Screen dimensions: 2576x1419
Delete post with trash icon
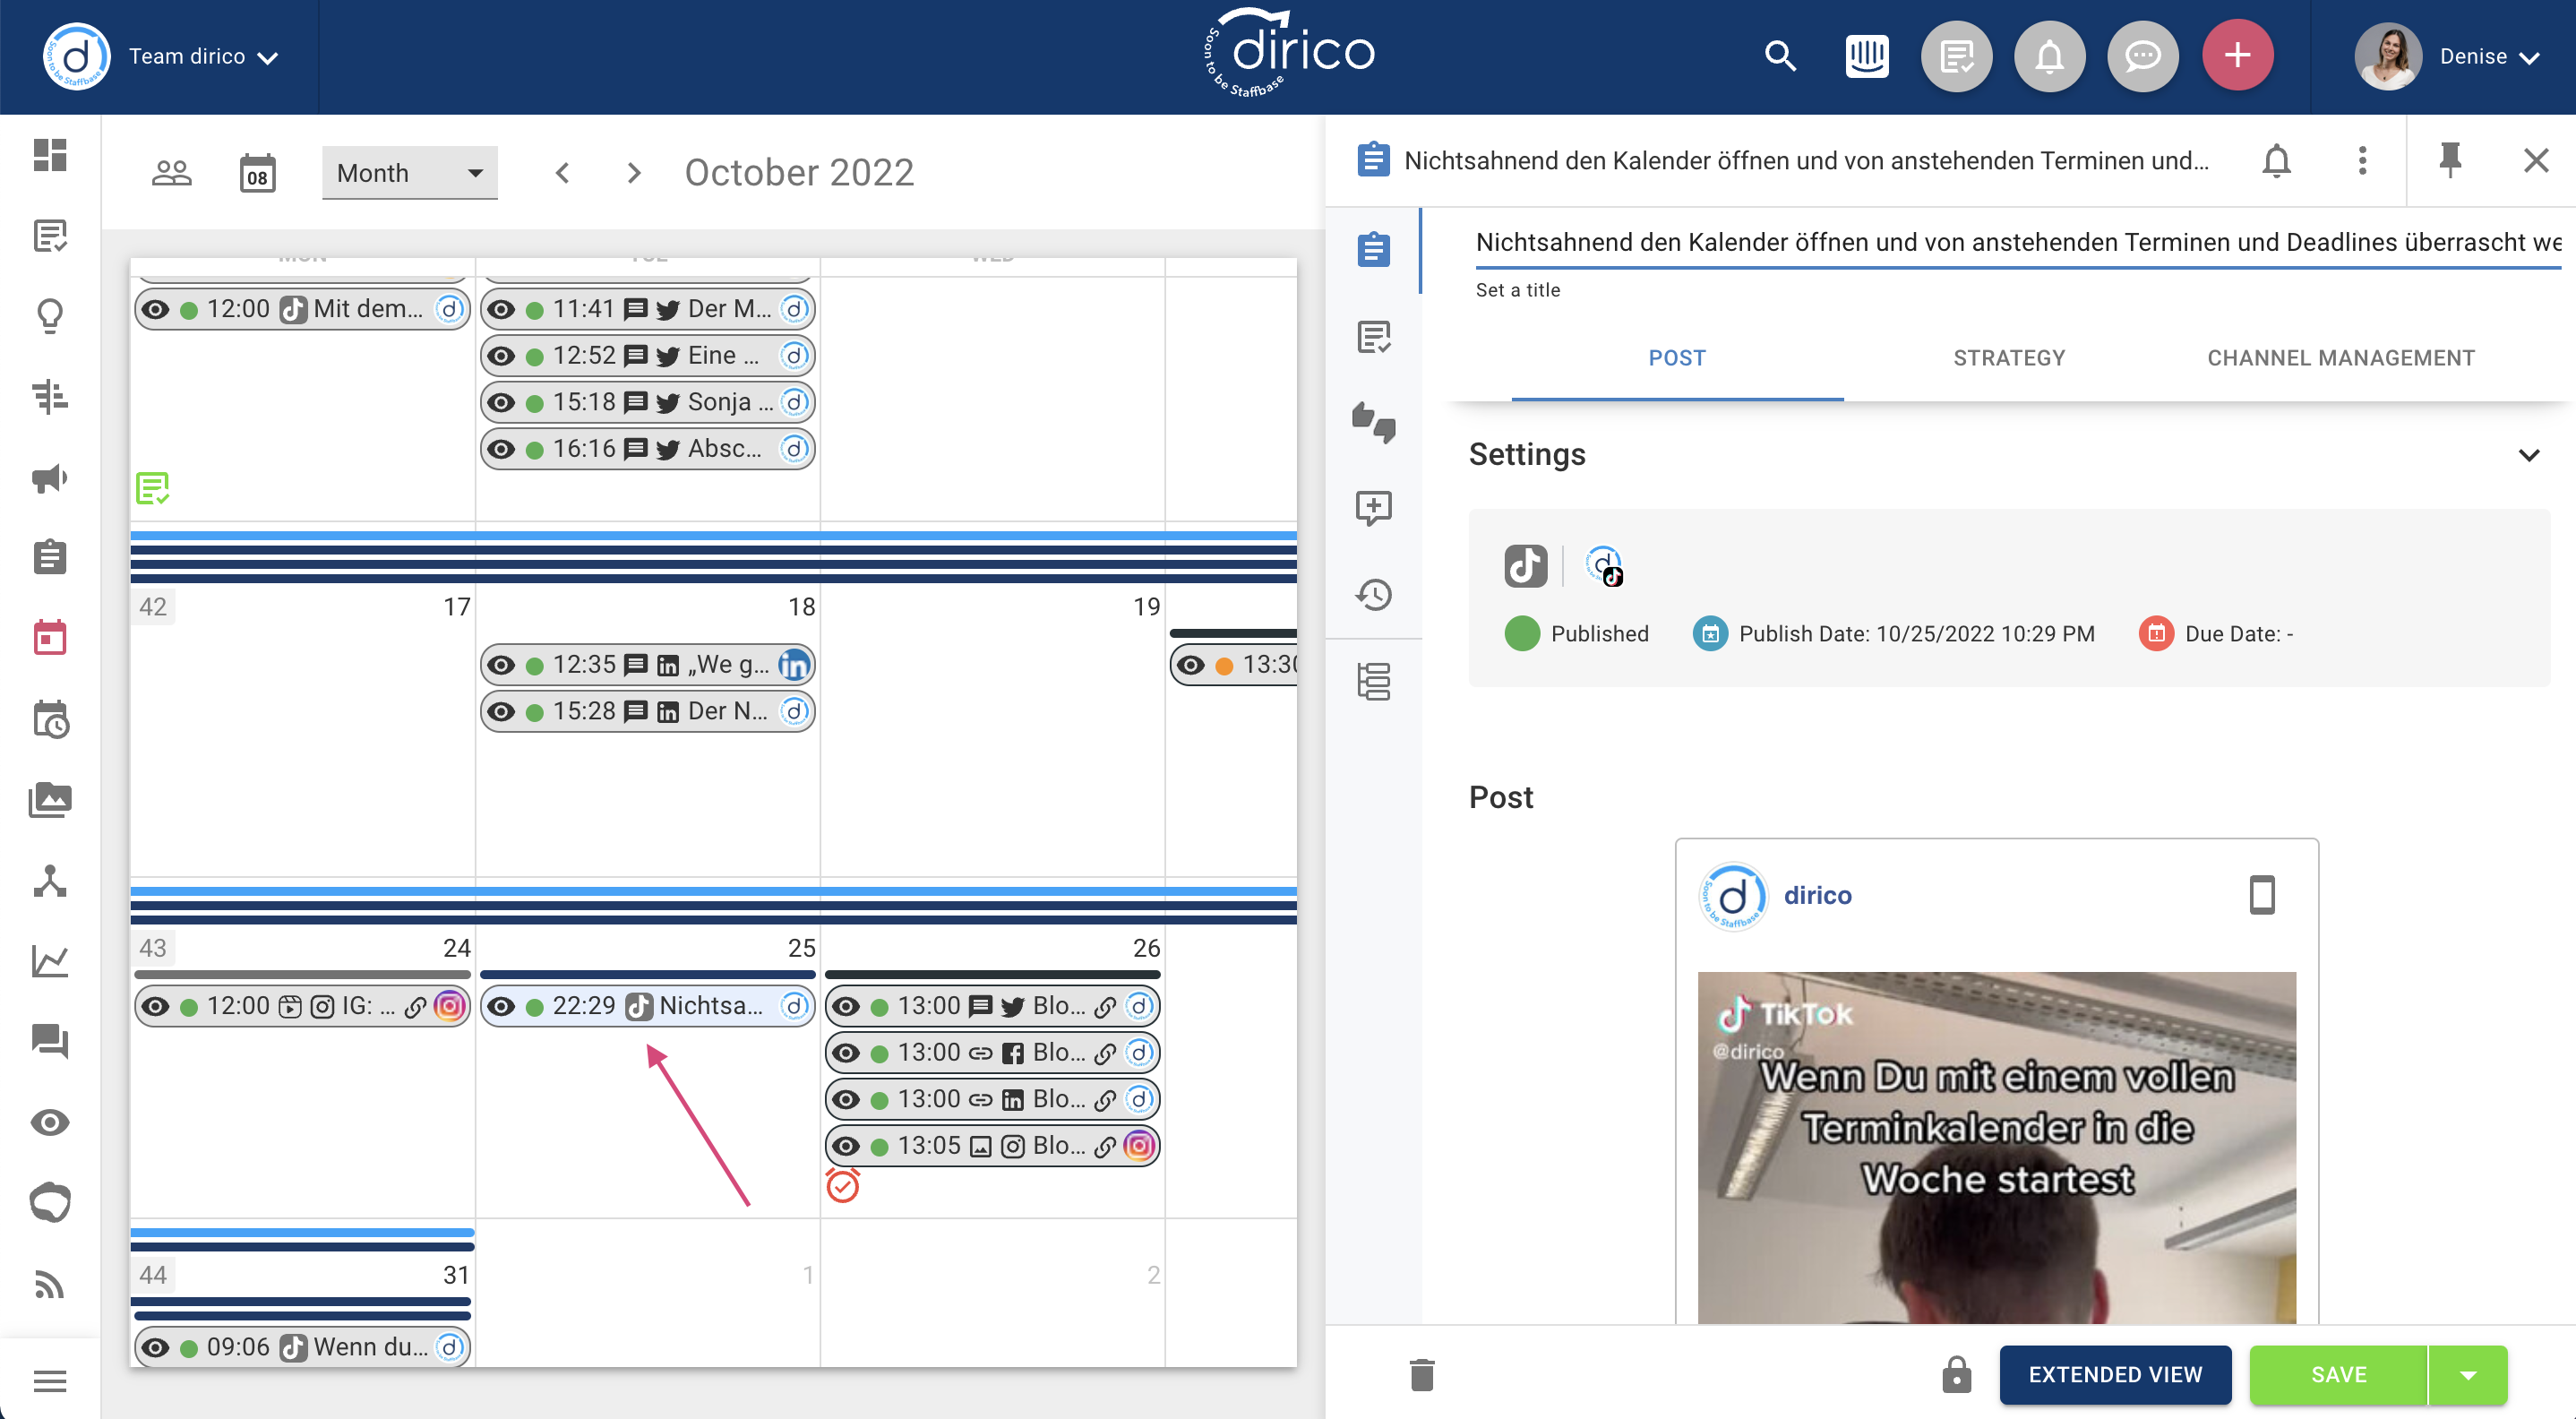[x=1422, y=1375]
